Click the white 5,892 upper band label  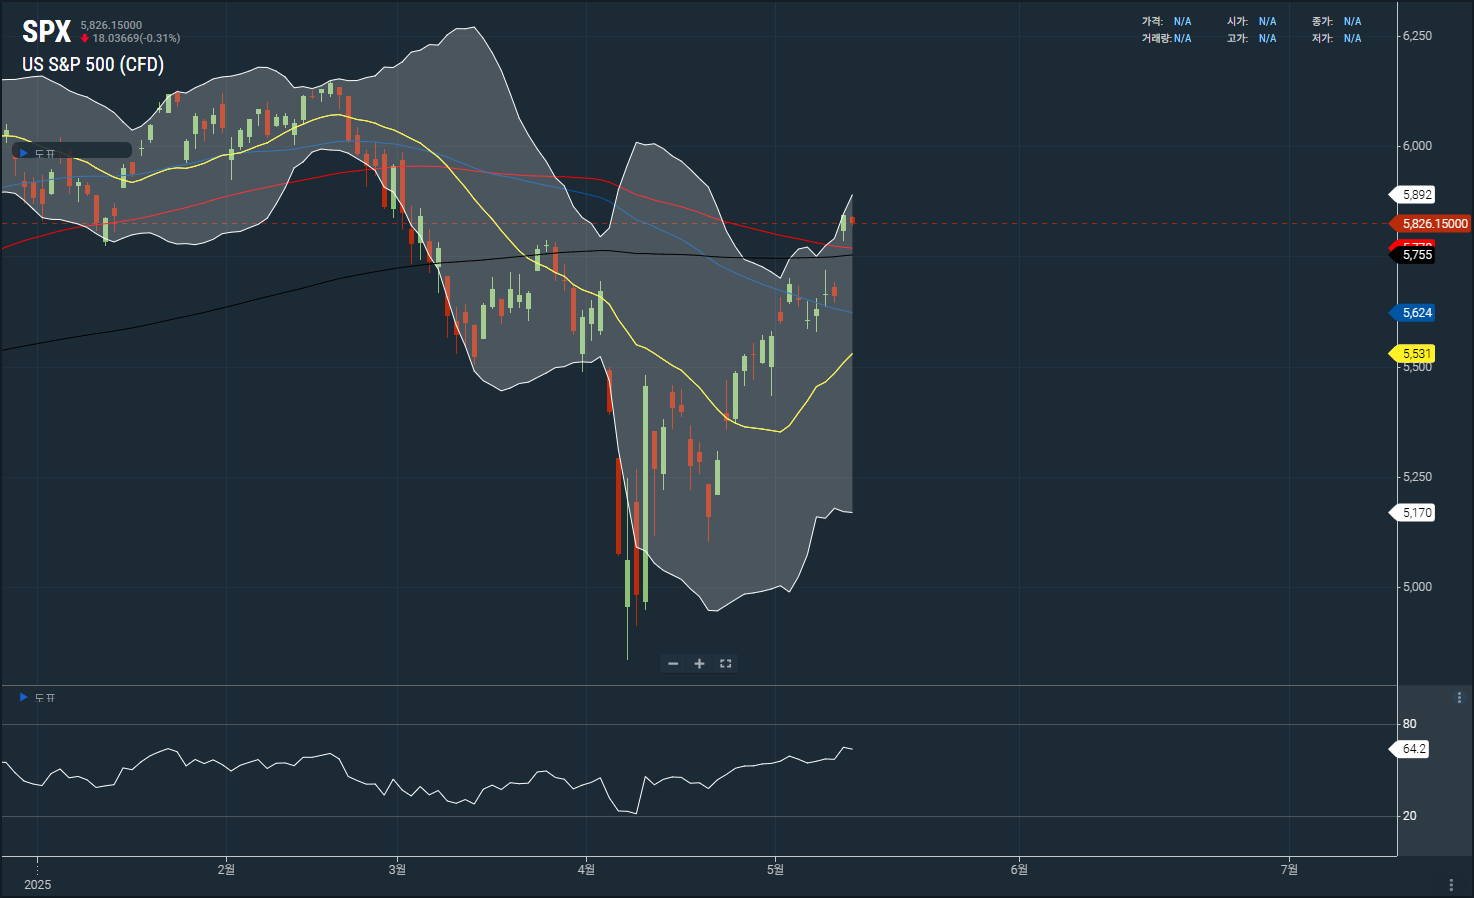[x=1416, y=195]
